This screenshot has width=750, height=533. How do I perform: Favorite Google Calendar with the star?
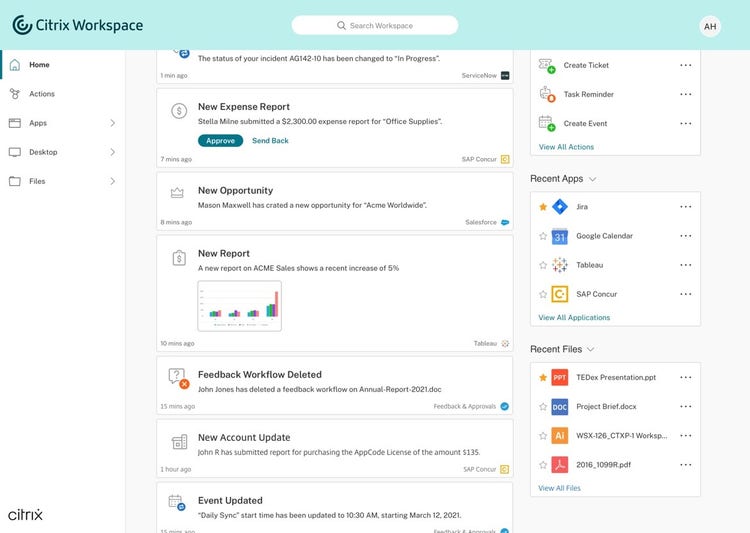coord(543,236)
